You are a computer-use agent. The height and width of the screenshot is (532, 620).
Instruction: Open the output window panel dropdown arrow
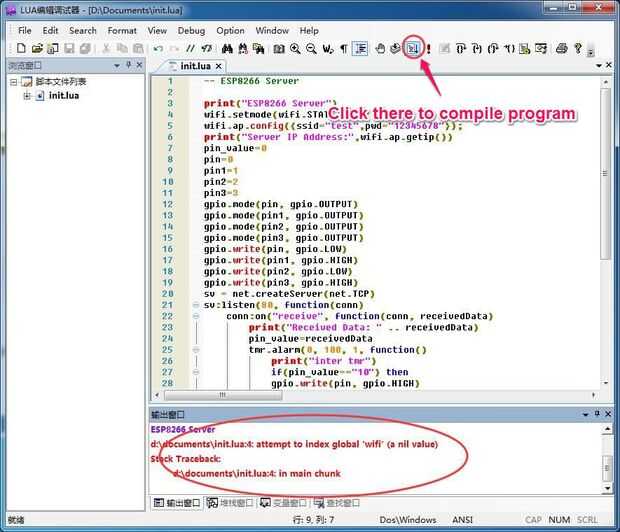pyautogui.click(x=586, y=414)
